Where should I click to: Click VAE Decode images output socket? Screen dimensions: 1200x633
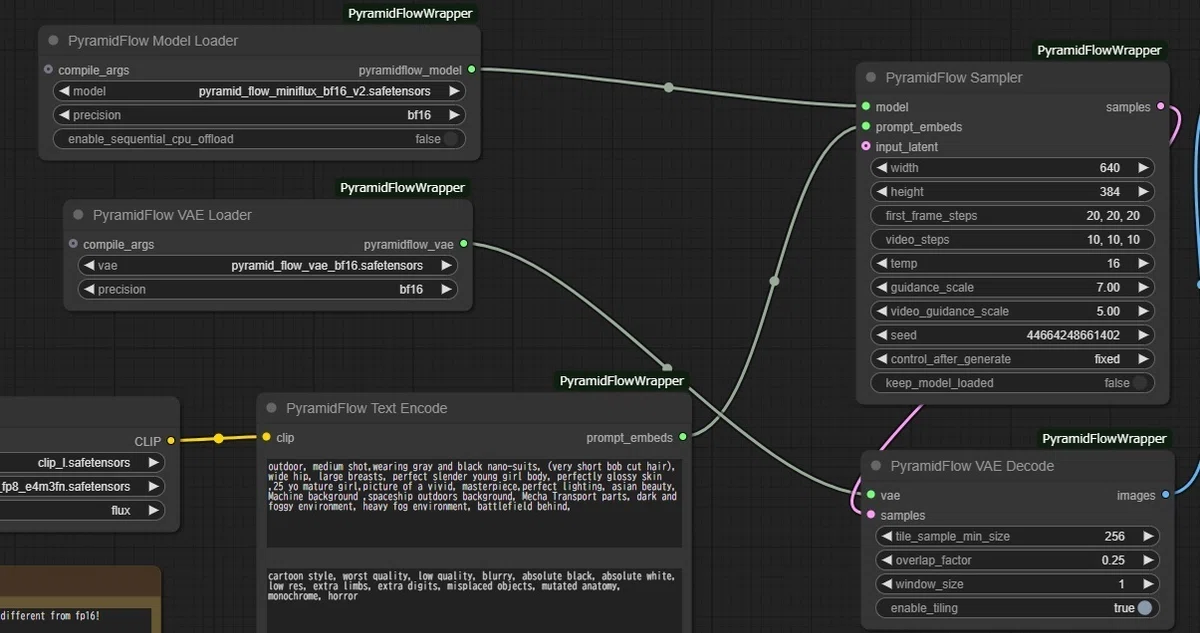click(x=1165, y=494)
